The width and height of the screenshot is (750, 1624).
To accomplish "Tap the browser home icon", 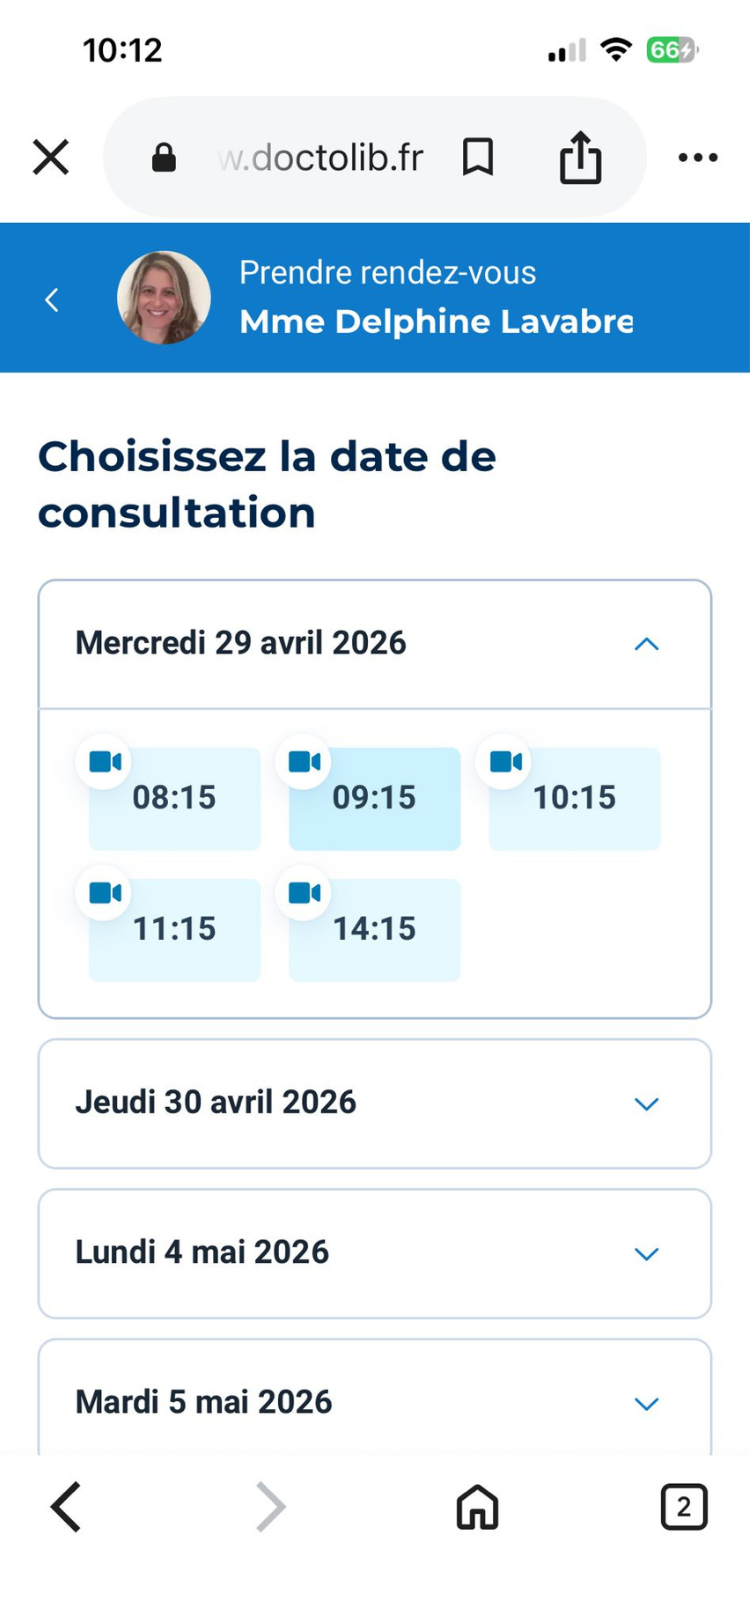I will (x=477, y=1507).
